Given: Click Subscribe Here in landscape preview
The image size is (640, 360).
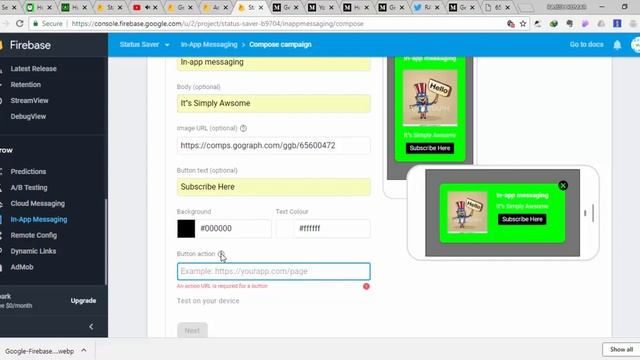Looking at the screenshot, I should (x=522, y=219).
